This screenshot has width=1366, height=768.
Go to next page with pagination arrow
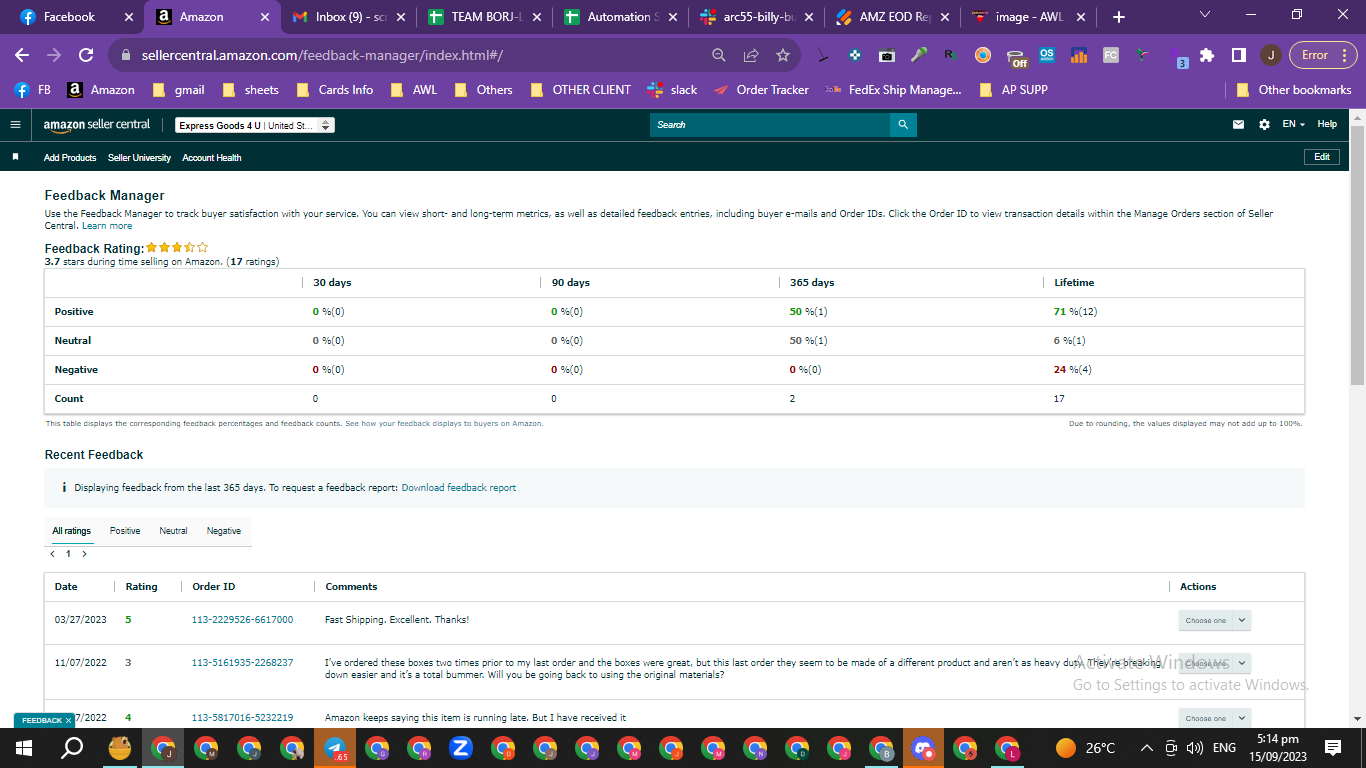pos(84,554)
